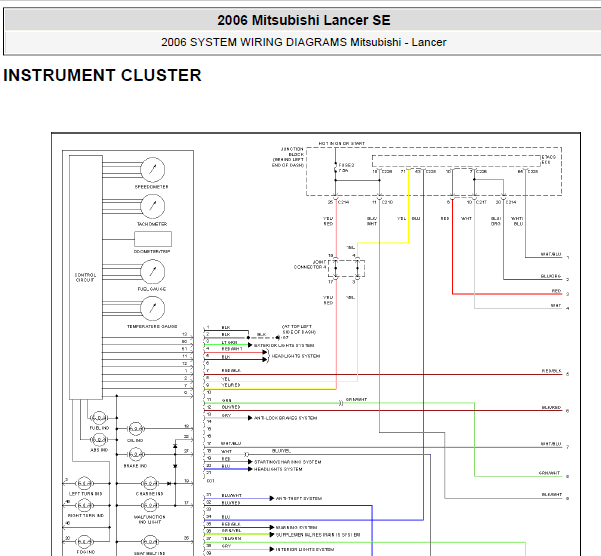Image resolution: width=601 pixels, height=556 pixels.
Task: Click the FOG IND lamp symbol
Action: [84, 542]
